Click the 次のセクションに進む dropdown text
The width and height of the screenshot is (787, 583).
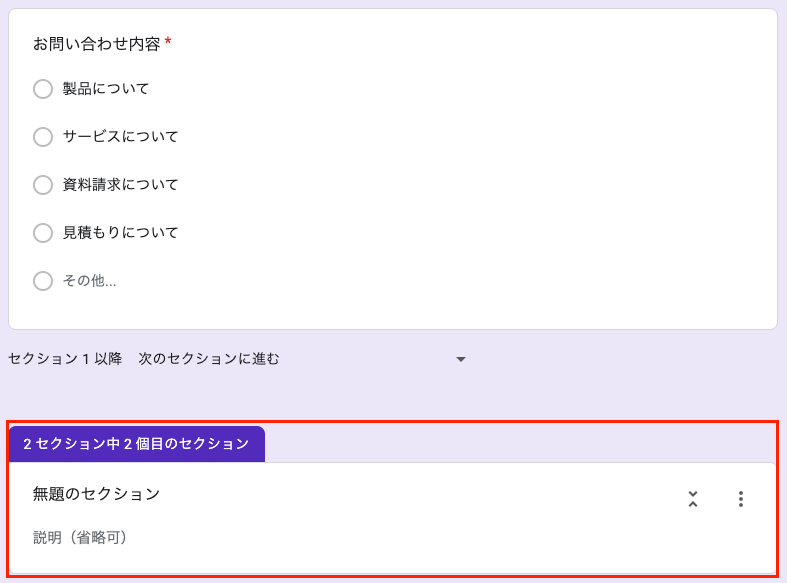click(x=209, y=358)
